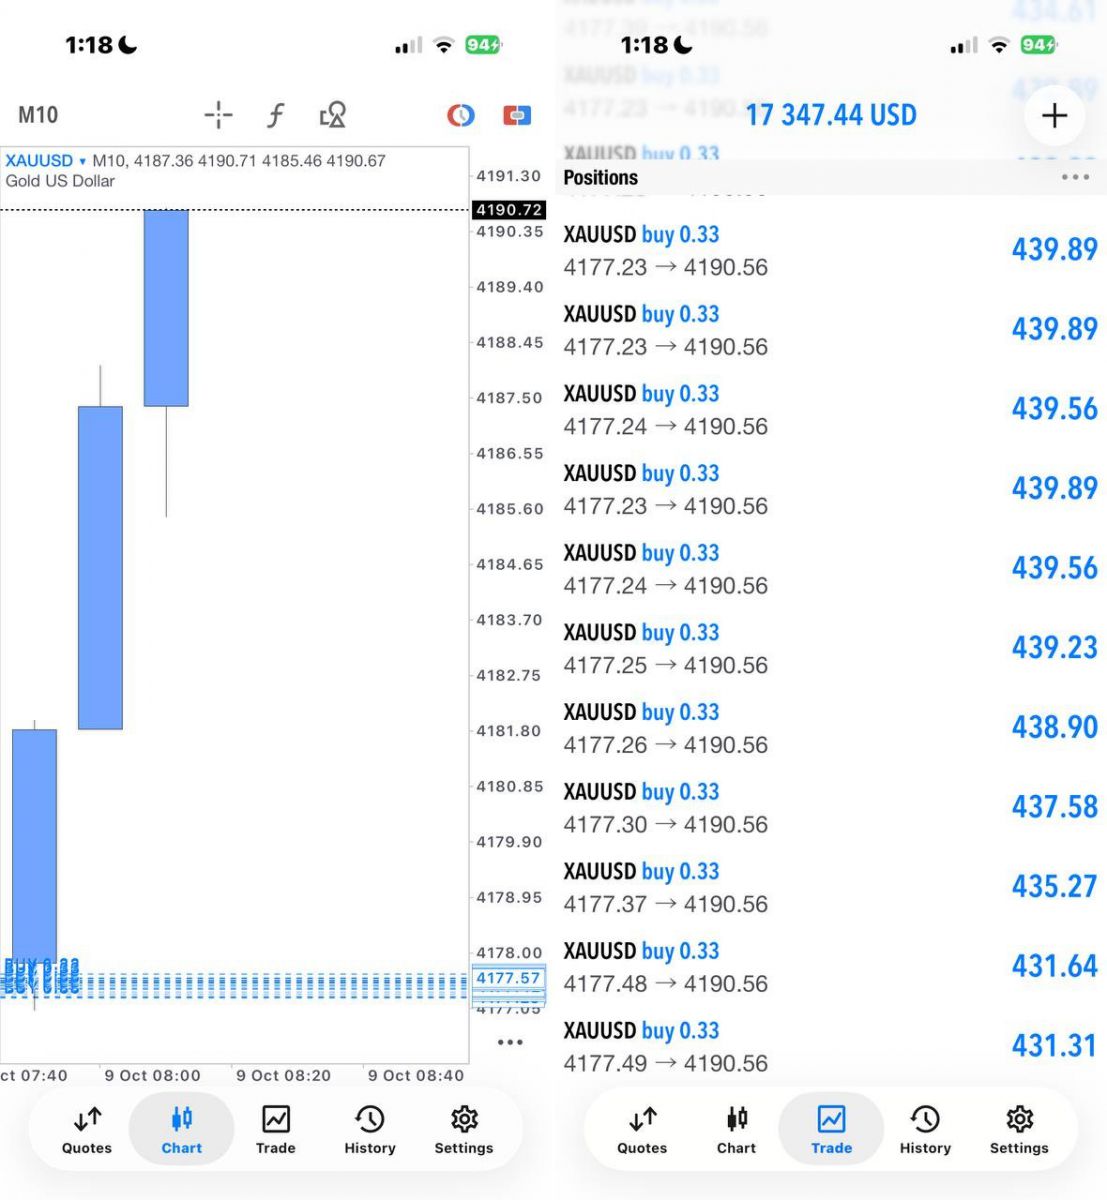The image size is (1107, 1200).
Task: Tap the 17 347.44 USD profit total
Action: click(831, 115)
